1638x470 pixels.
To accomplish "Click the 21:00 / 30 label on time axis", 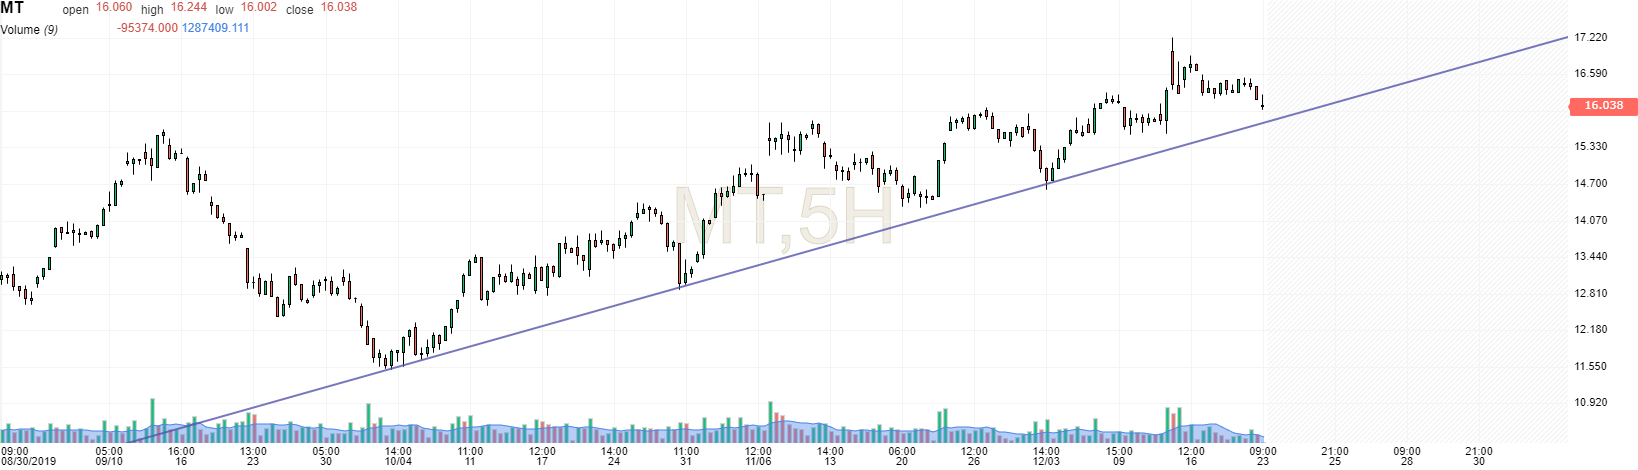I will (x=1478, y=456).
